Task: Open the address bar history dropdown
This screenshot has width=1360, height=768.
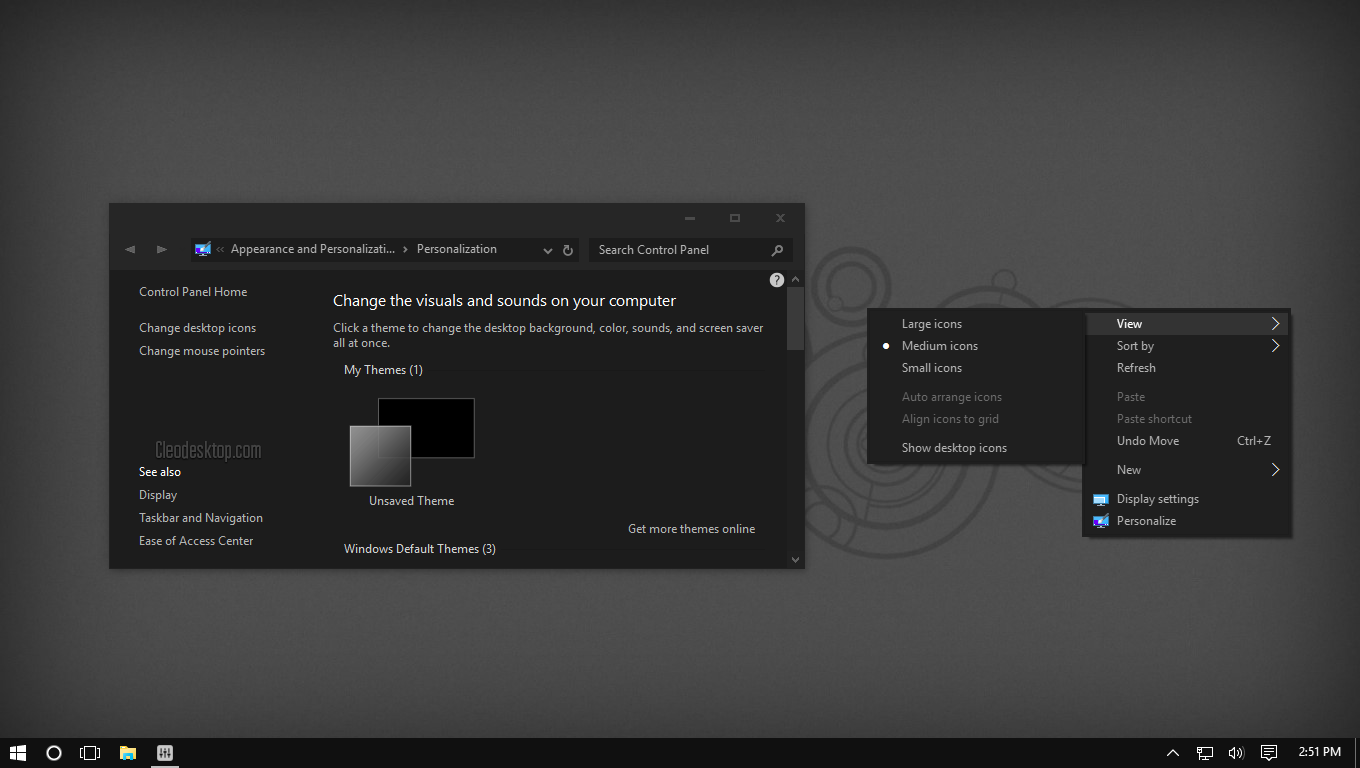Action: coord(547,250)
